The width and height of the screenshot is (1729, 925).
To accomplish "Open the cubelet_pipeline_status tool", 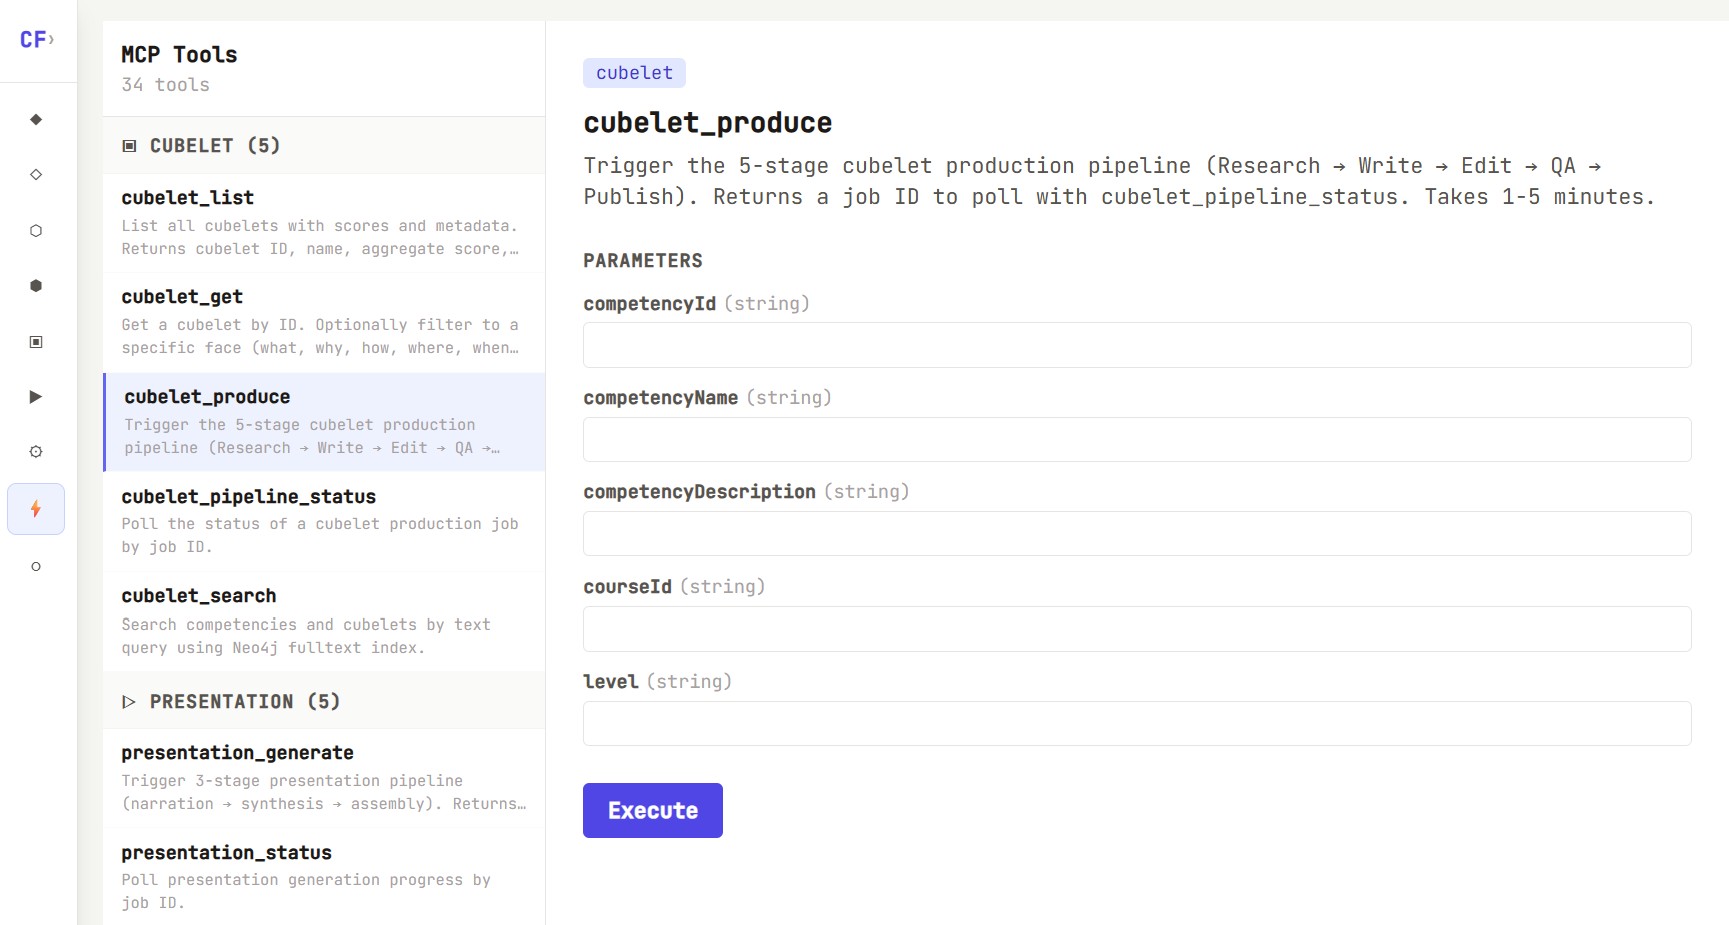I will (323, 521).
